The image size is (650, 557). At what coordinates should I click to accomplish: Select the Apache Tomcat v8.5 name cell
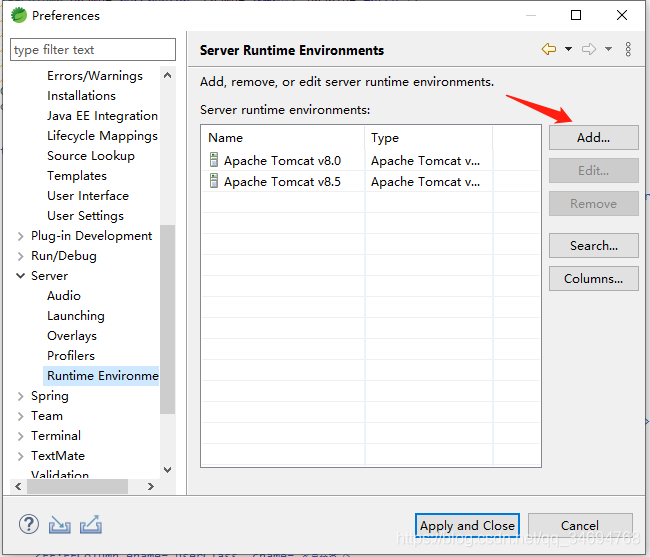pyautogui.click(x=282, y=182)
